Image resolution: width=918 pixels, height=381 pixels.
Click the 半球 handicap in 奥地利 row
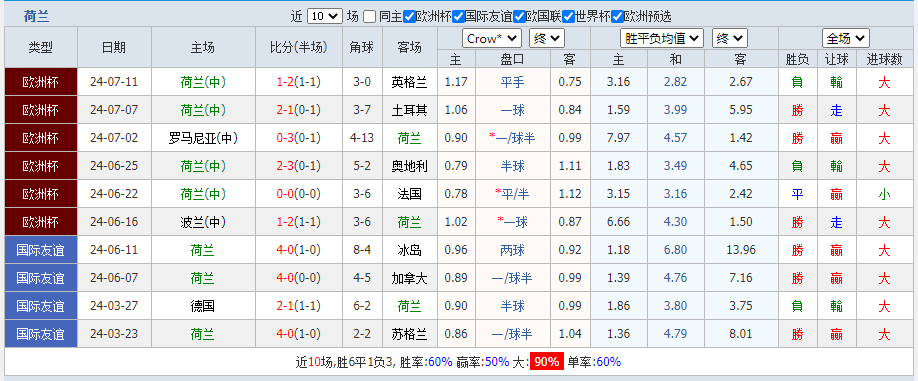click(513, 166)
